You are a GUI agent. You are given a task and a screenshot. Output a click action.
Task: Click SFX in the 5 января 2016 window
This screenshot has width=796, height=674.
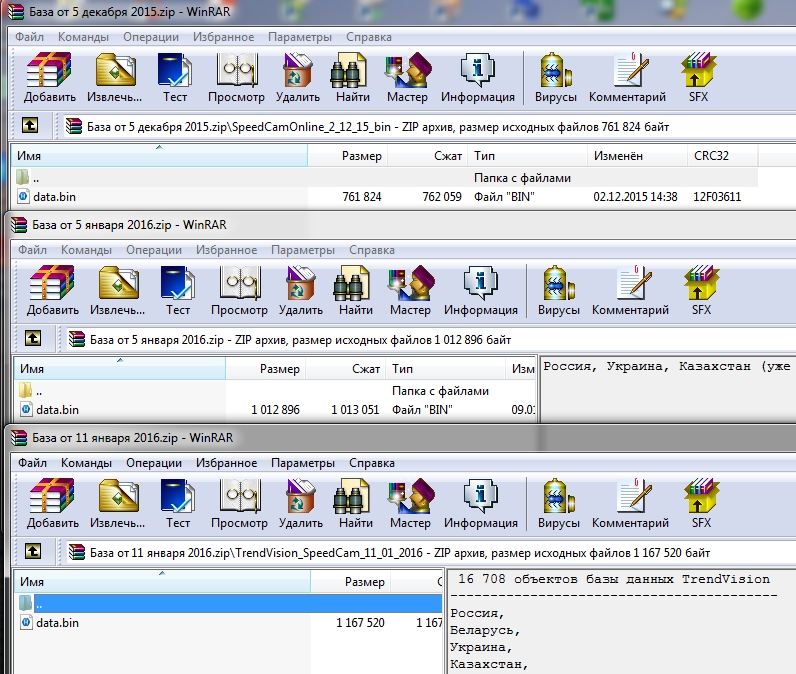pyautogui.click(x=699, y=291)
